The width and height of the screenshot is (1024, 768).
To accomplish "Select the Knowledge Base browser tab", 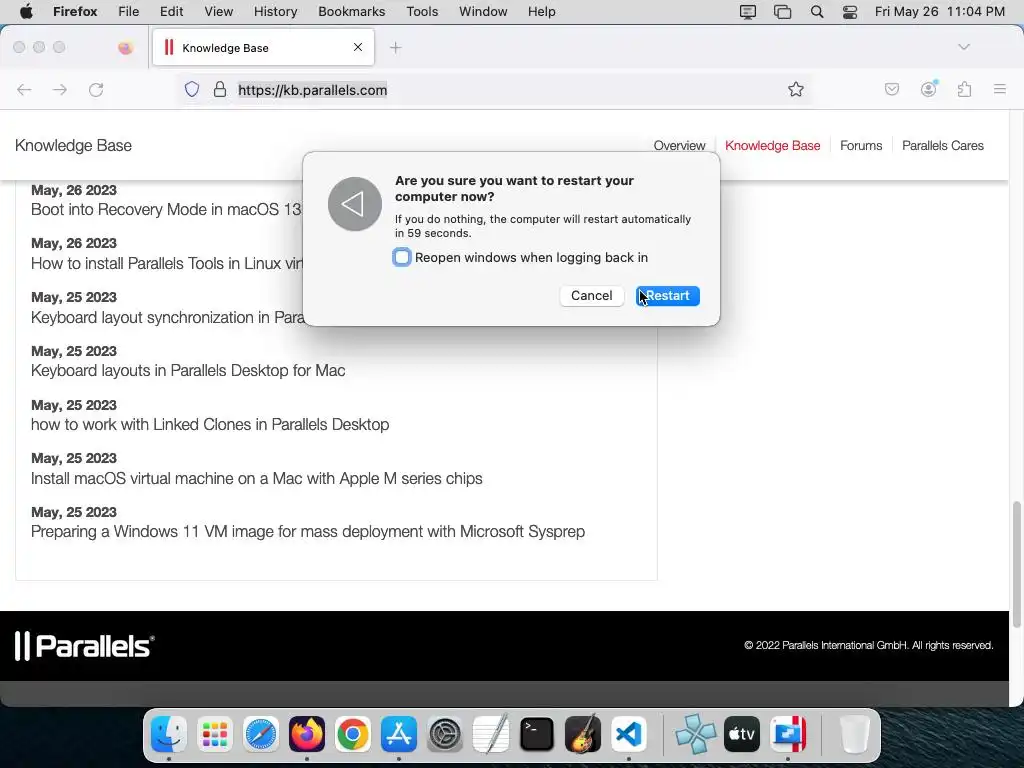I will (263, 48).
